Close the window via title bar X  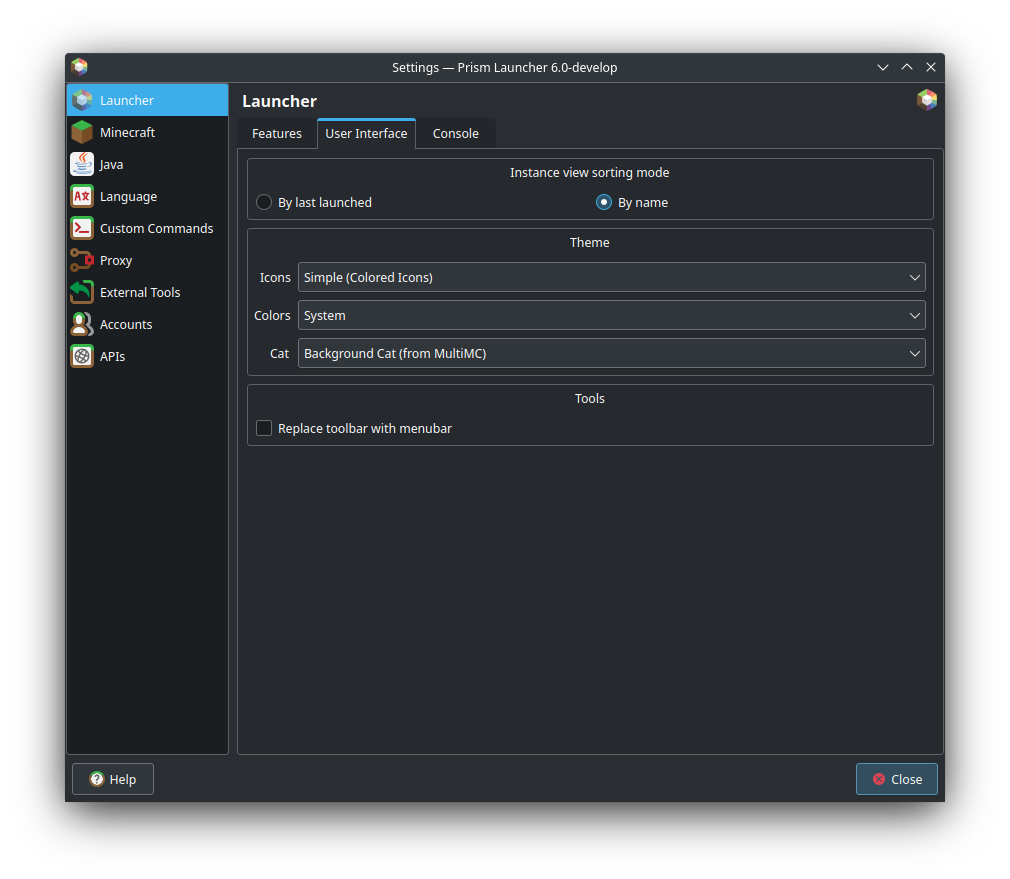[x=931, y=67]
